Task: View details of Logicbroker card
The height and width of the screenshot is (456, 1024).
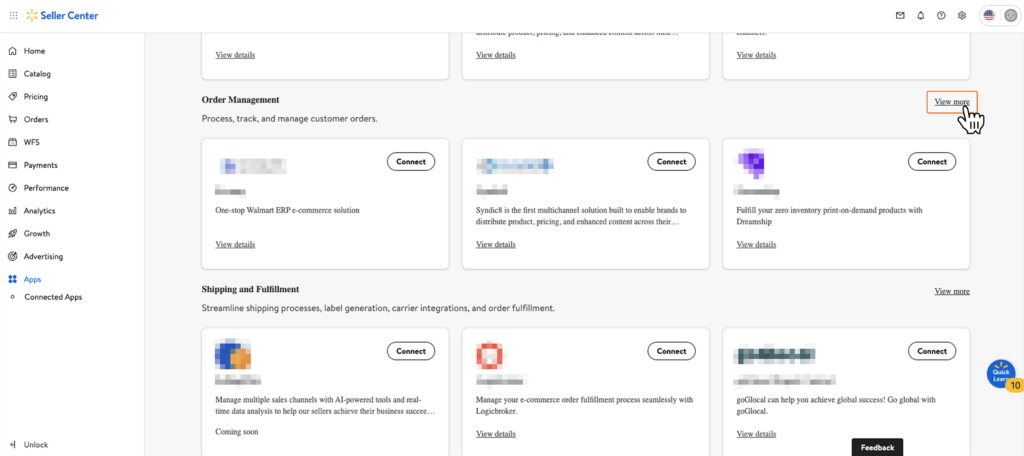Action: 496,434
